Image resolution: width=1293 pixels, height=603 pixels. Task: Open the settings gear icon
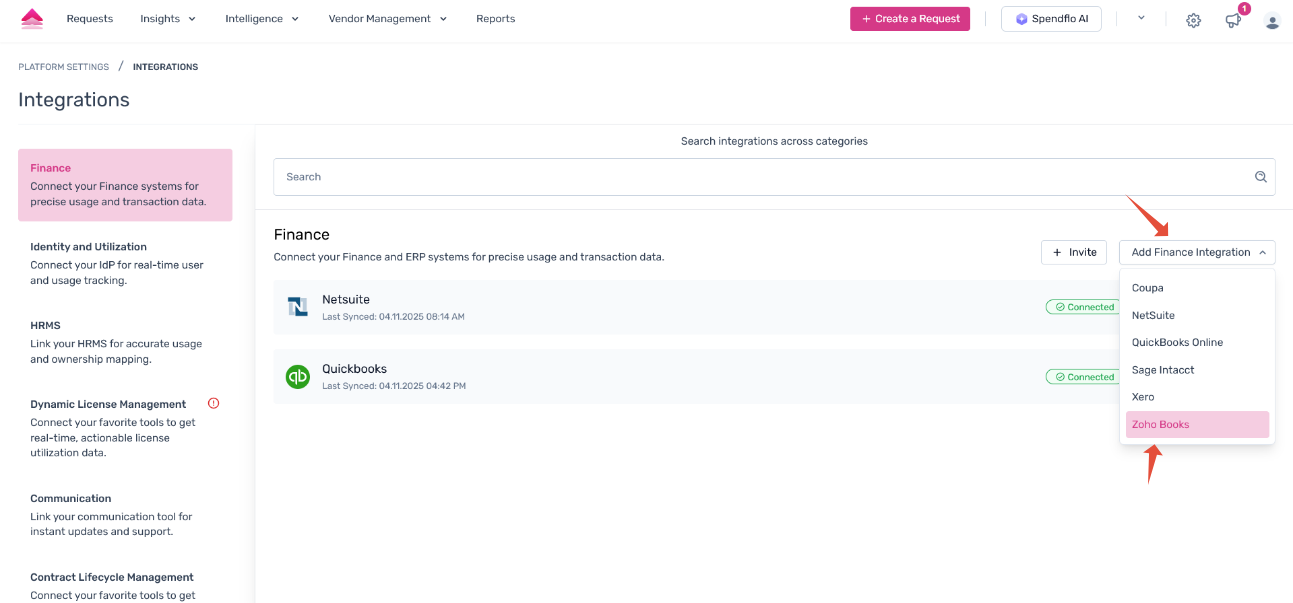tap(1193, 20)
